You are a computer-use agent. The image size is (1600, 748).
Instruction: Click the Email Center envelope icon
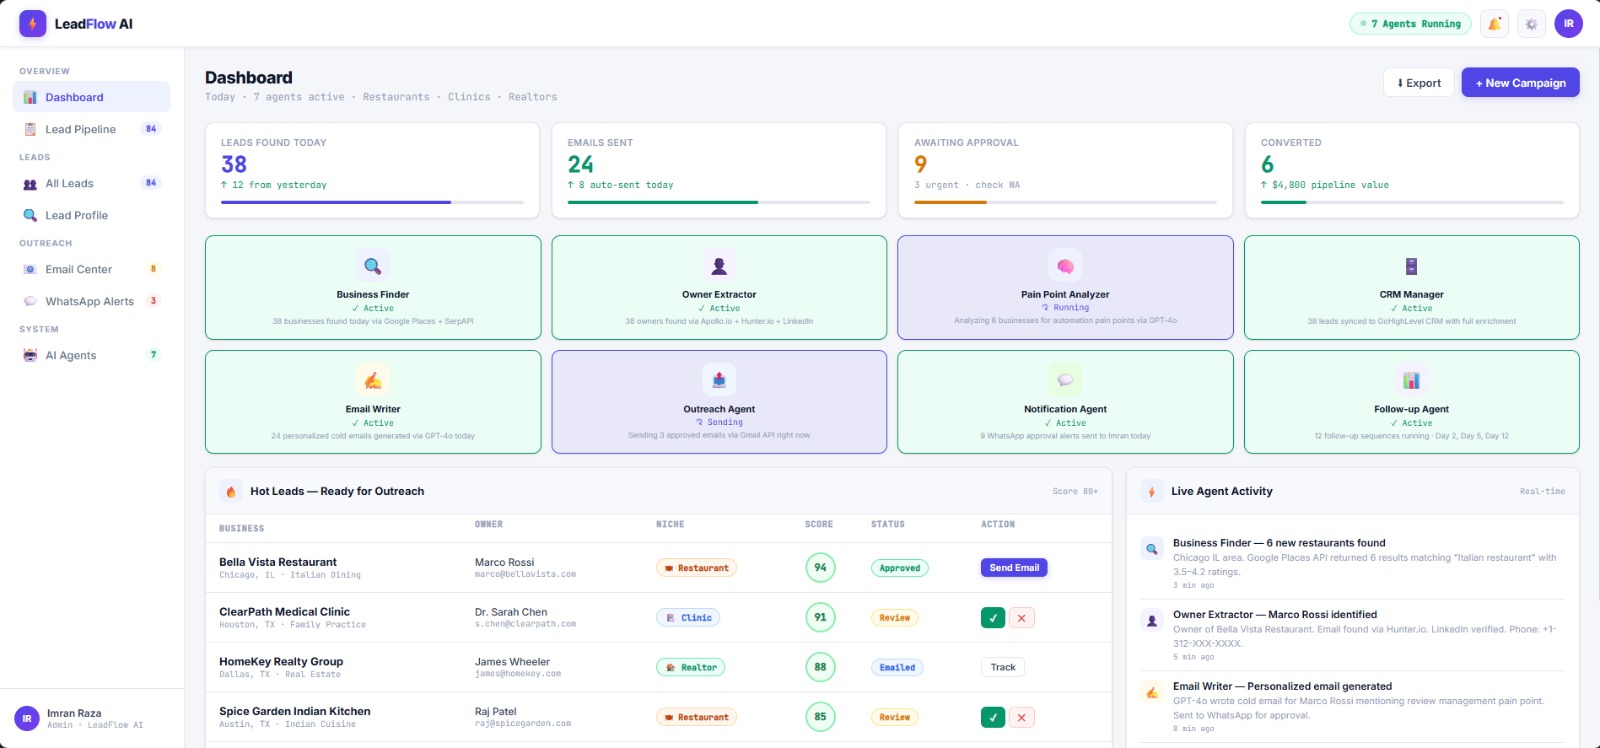(30, 269)
